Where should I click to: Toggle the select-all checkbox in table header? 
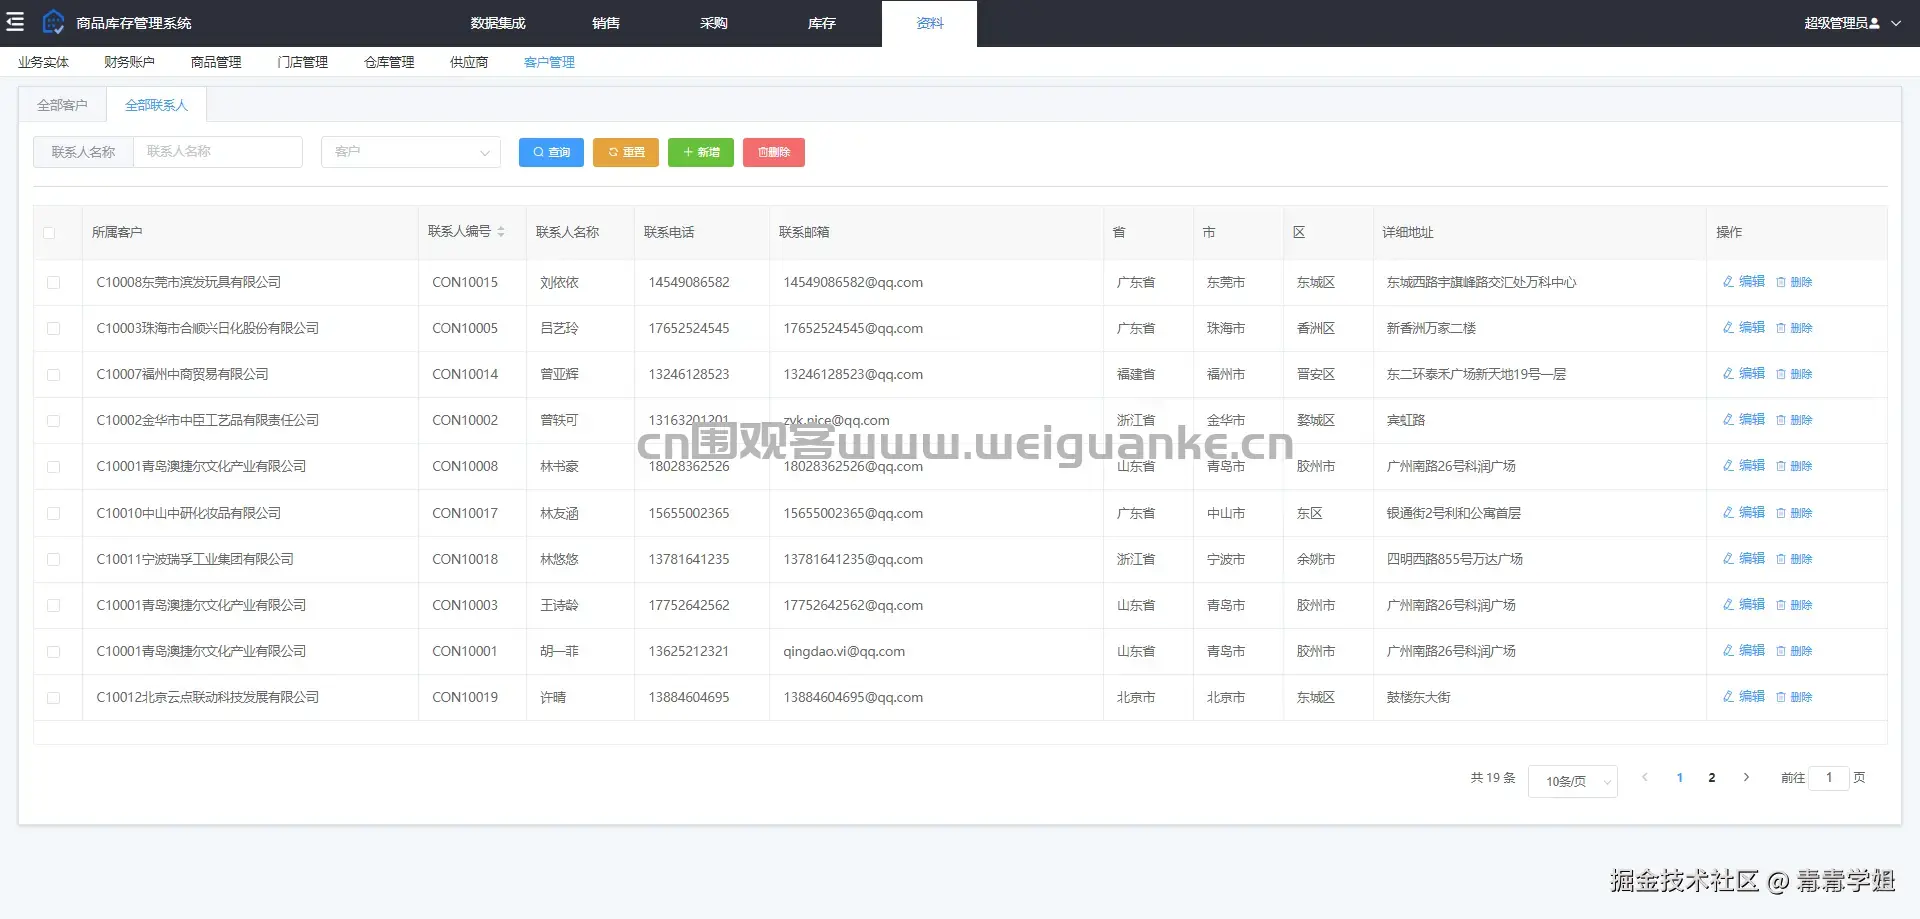pyautogui.click(x=49, y=233)
